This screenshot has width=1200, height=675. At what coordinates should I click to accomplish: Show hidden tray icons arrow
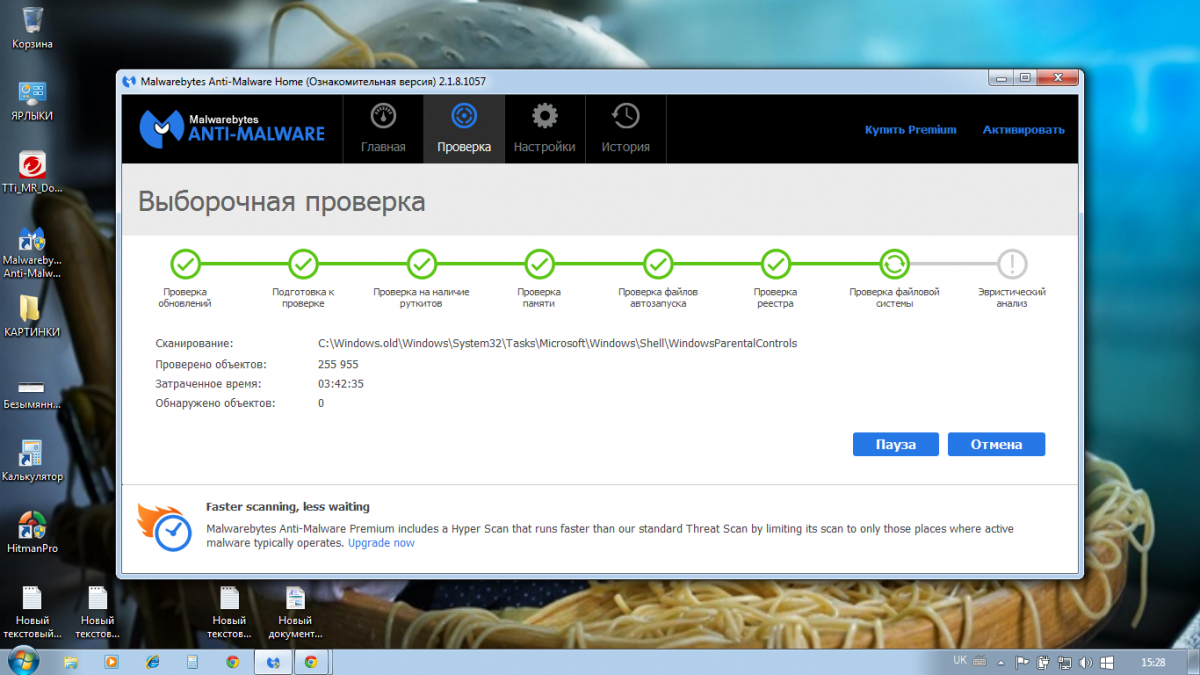1003,662
